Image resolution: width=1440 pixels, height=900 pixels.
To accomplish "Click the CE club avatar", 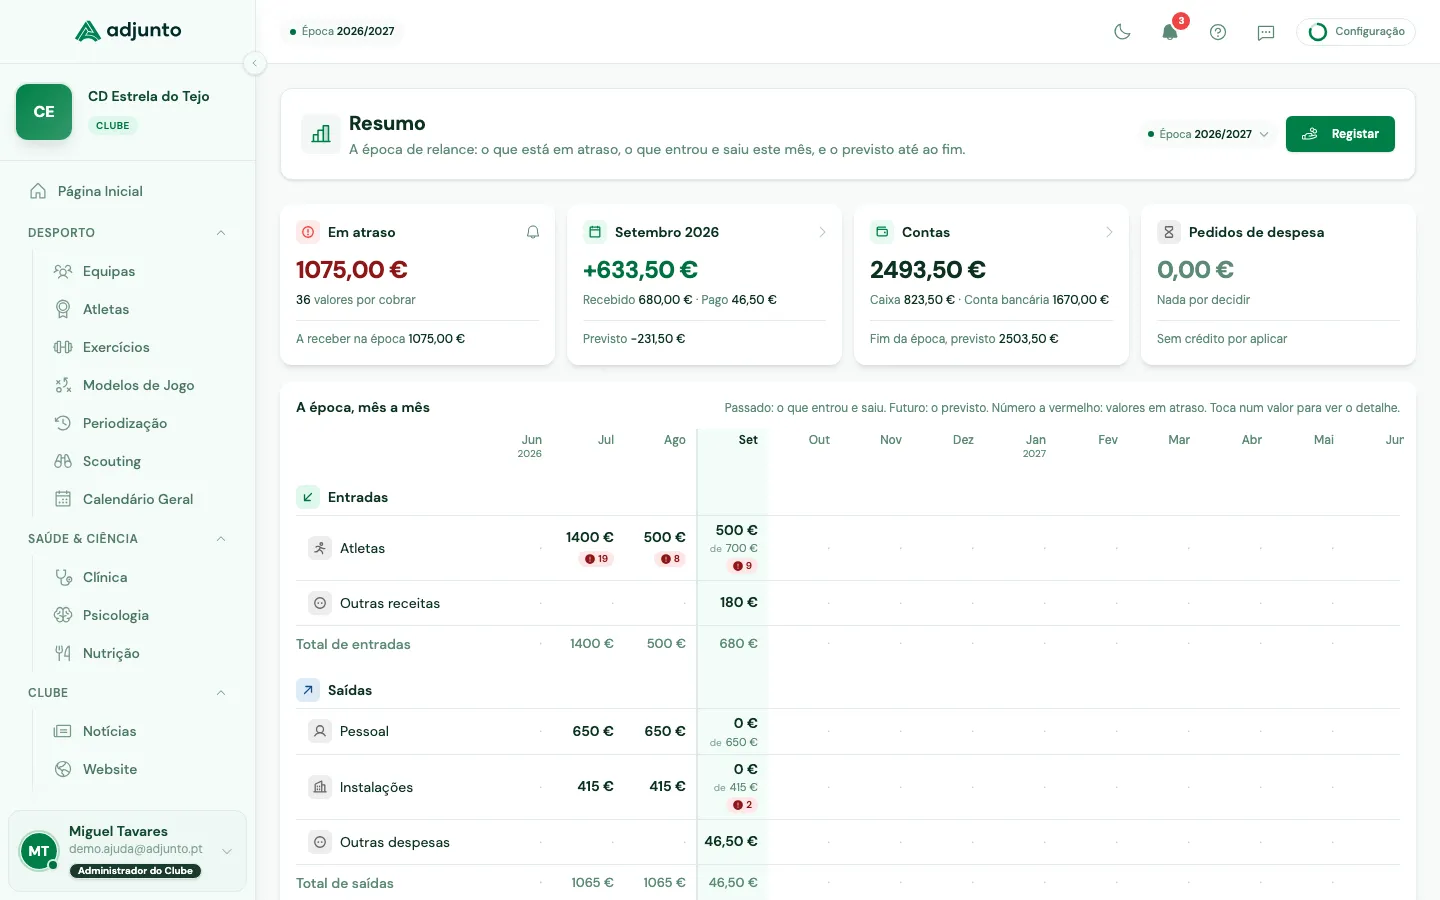I will (44, 112).
